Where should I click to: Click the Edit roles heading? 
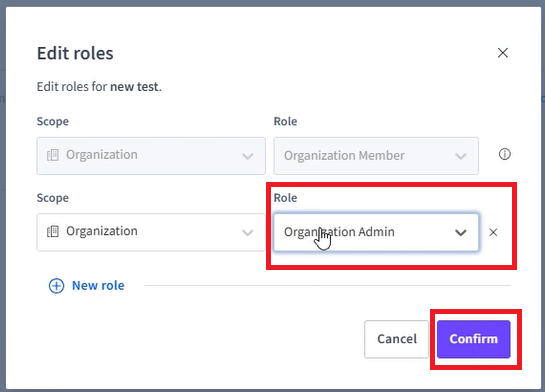pyautogui.click(x=75, y=53)
